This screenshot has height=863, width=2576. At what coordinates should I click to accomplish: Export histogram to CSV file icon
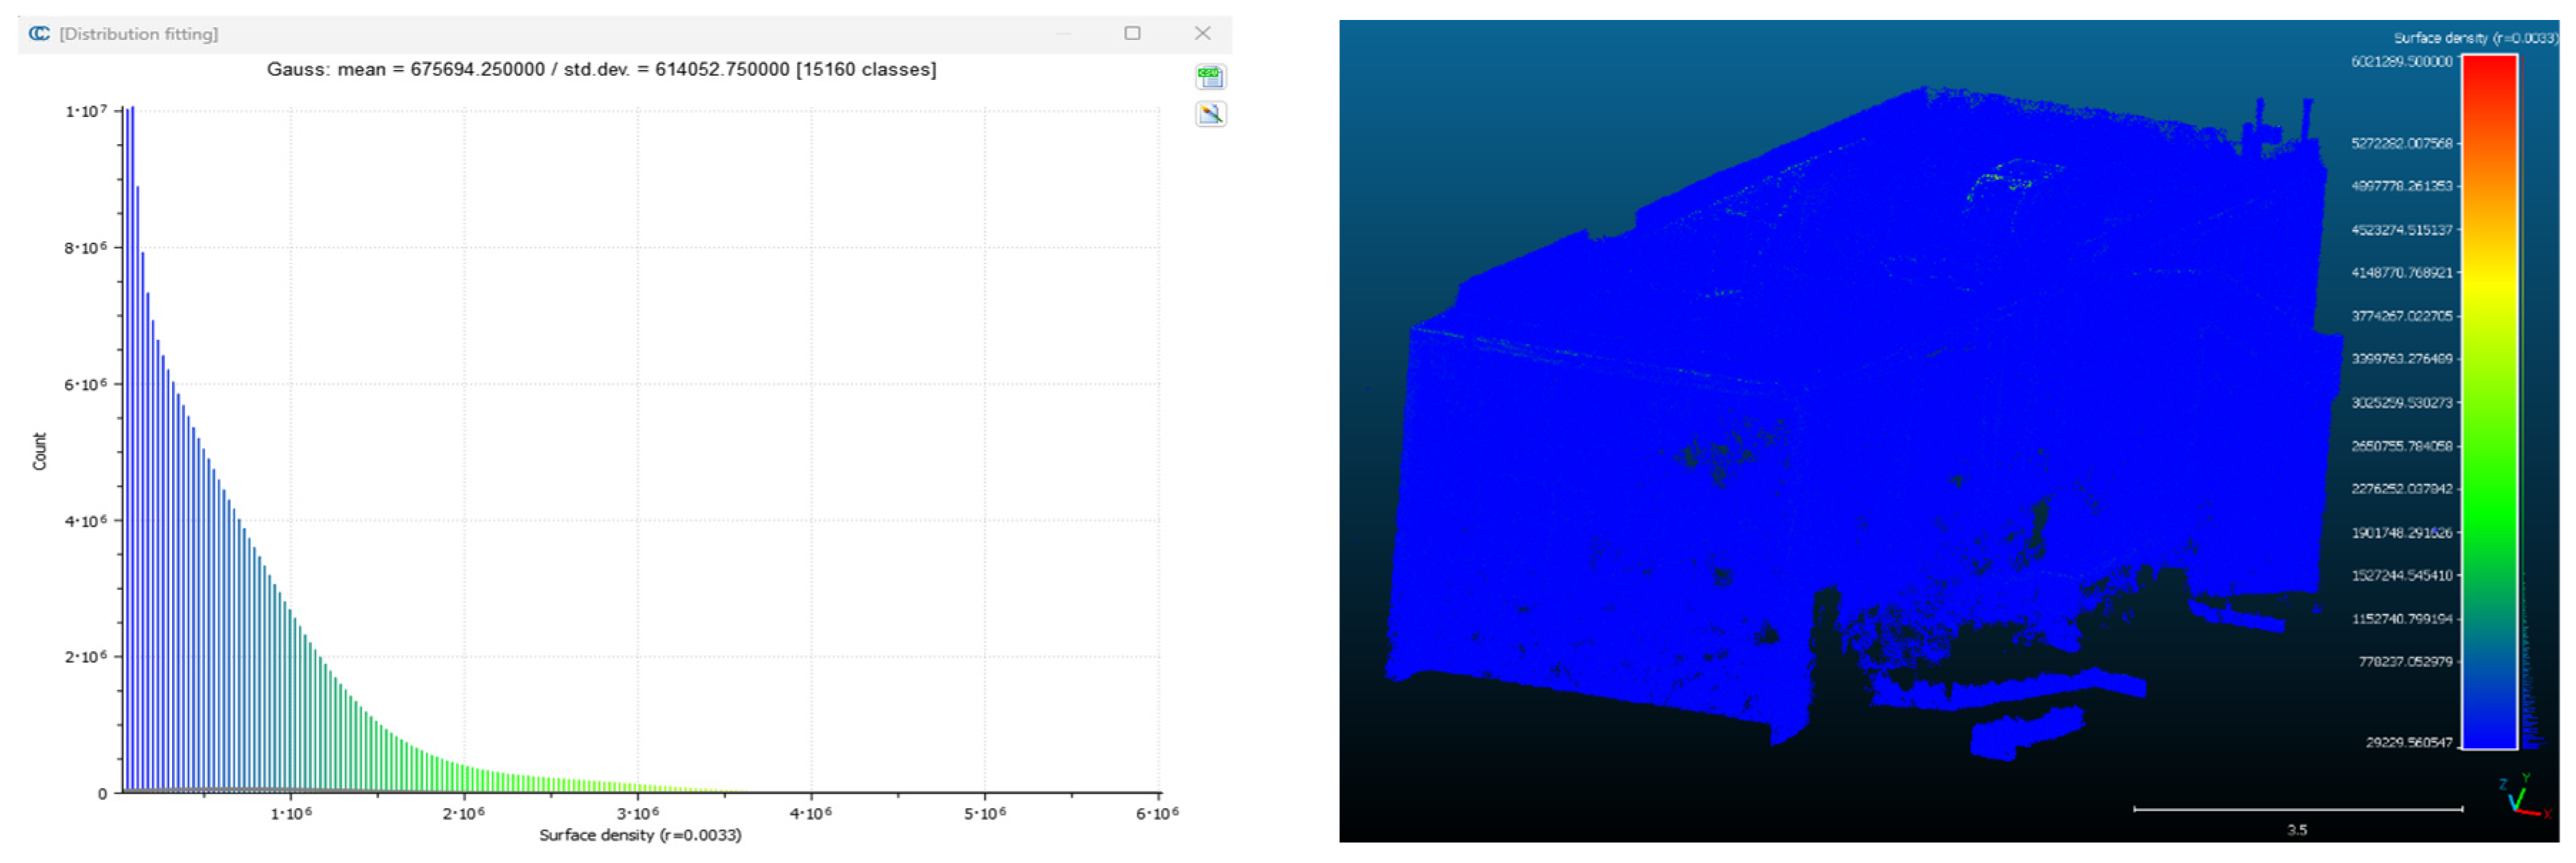(1210, 77)
